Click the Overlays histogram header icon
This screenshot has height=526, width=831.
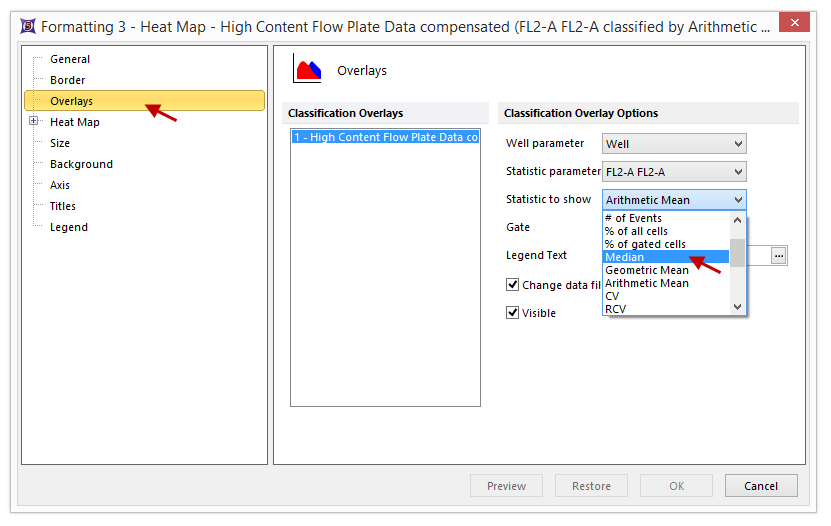(x=306, y=70)
